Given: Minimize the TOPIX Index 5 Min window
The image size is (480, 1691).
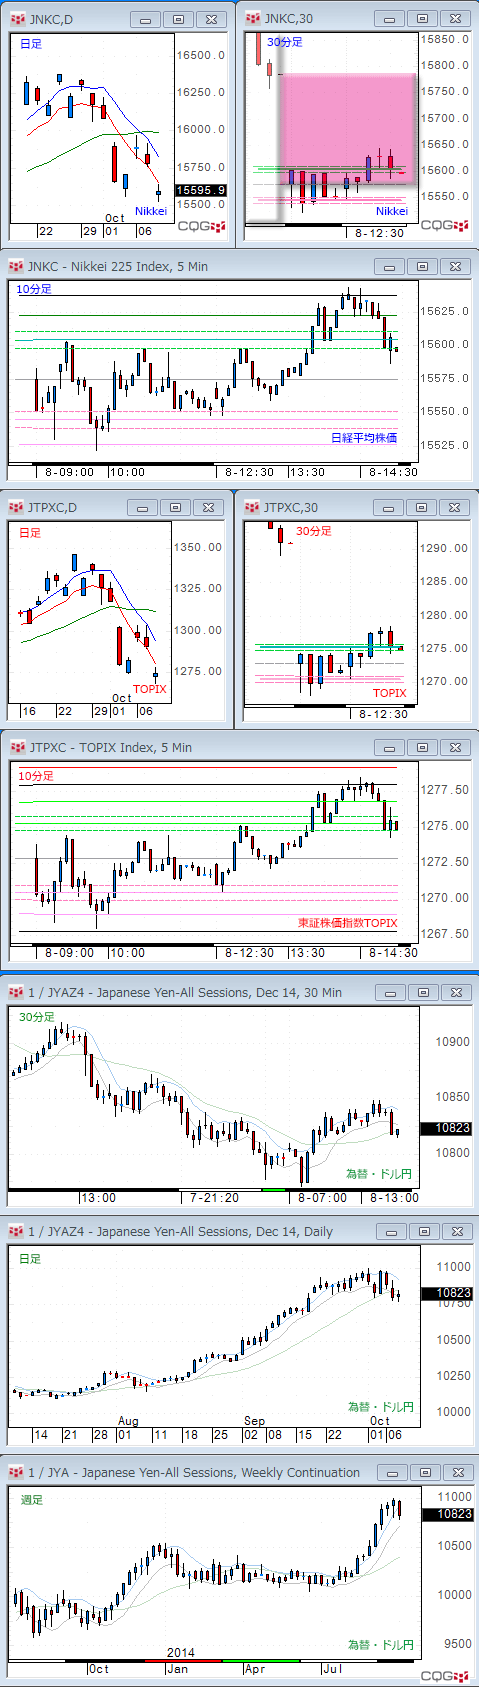Looking at the screenshot, I should (391, 747).
